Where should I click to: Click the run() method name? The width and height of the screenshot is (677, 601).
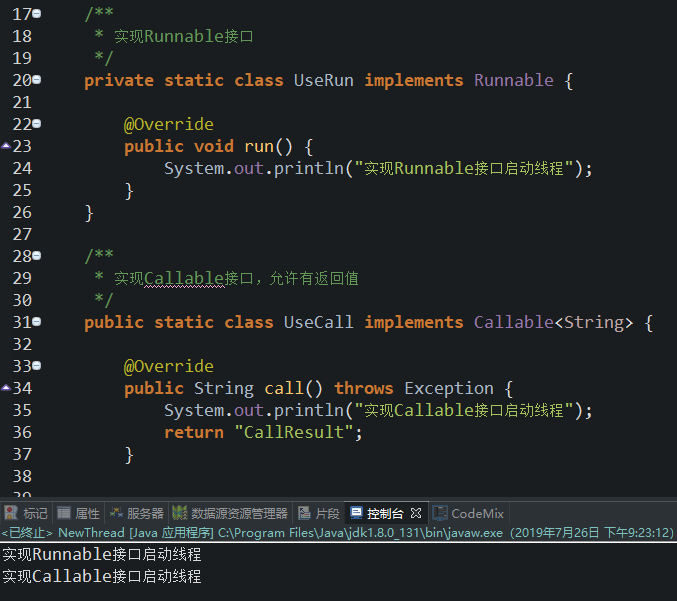click(x=269, y=146)
